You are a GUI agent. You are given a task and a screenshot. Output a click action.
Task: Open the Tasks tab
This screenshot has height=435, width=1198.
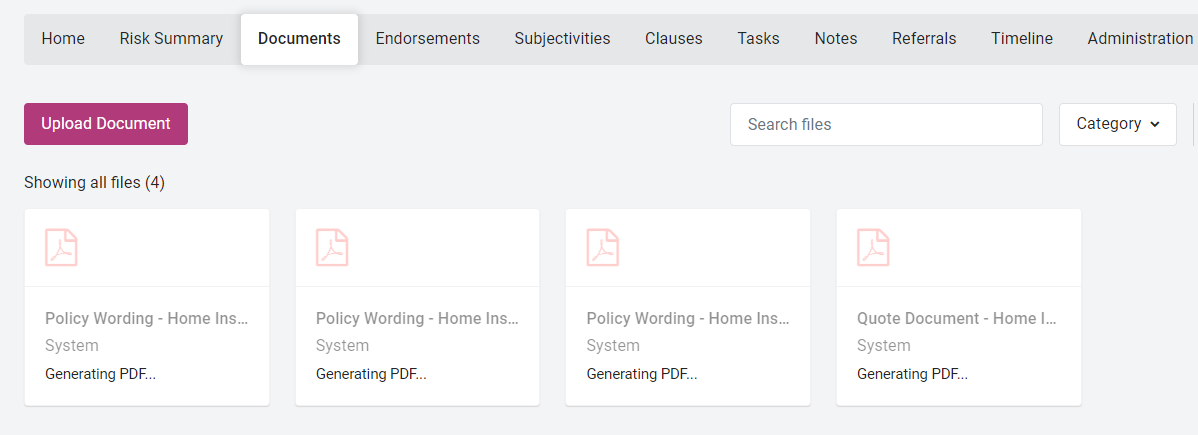point(758,39)
